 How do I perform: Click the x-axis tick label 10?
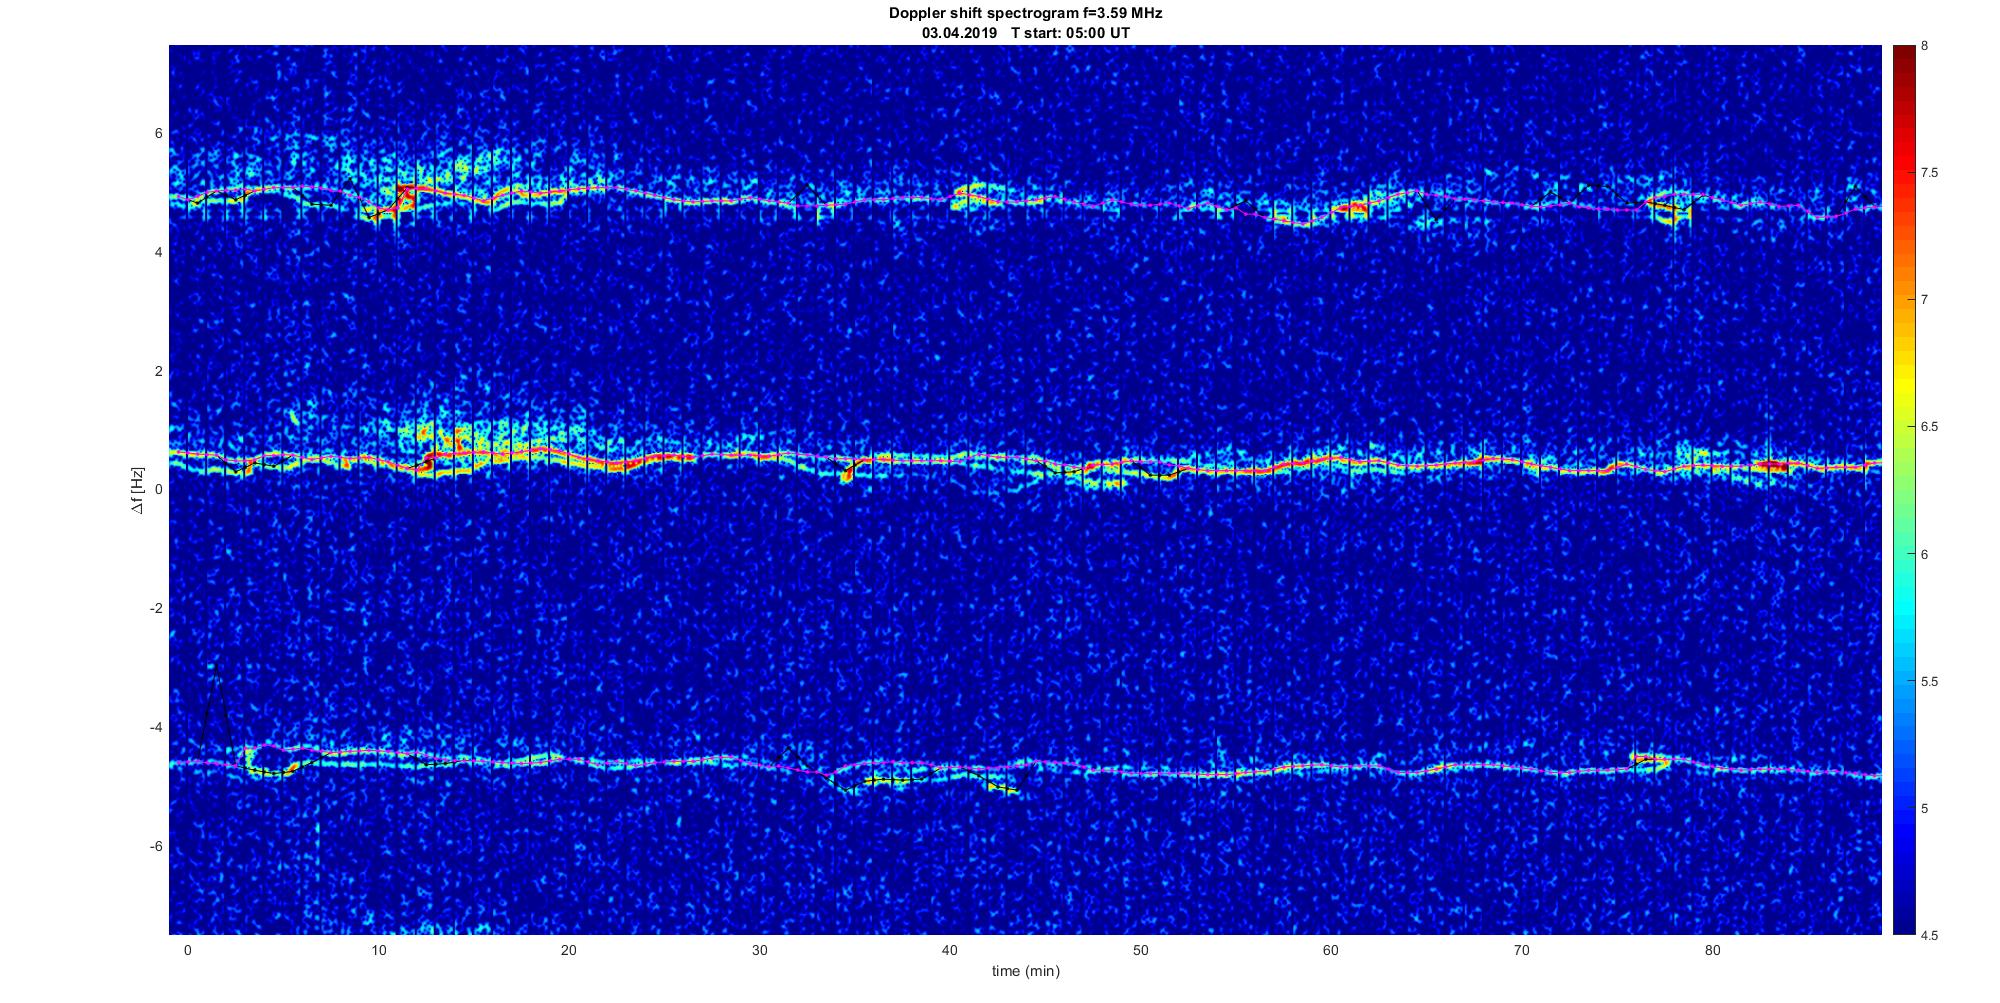pyautogui.click(x=378, y=950)
